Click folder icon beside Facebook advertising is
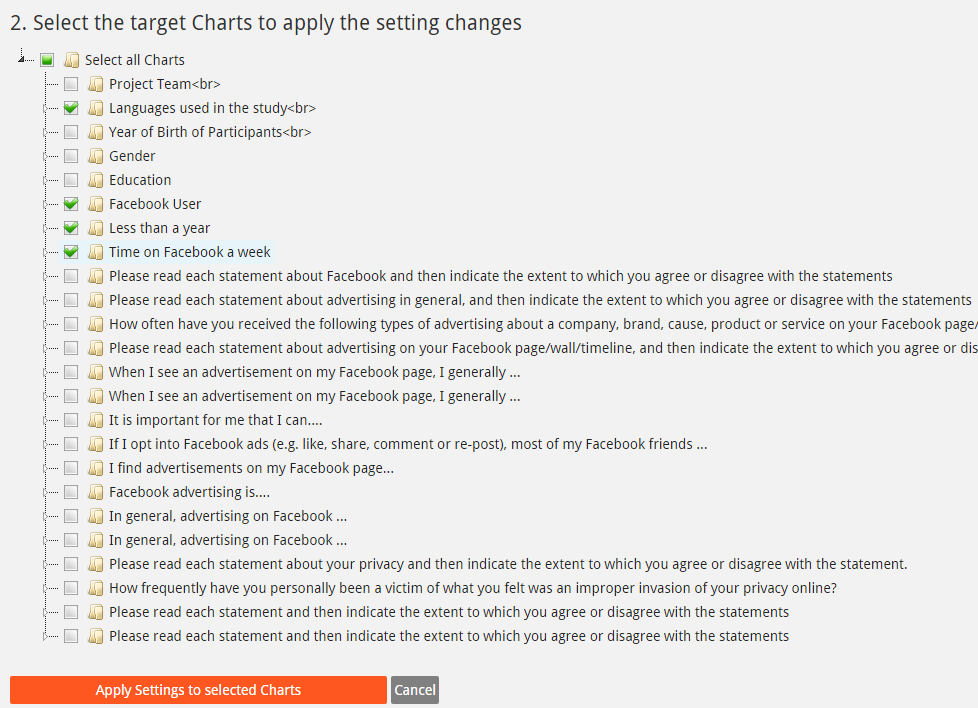978x708 pixels. click(x=95, y=492)
